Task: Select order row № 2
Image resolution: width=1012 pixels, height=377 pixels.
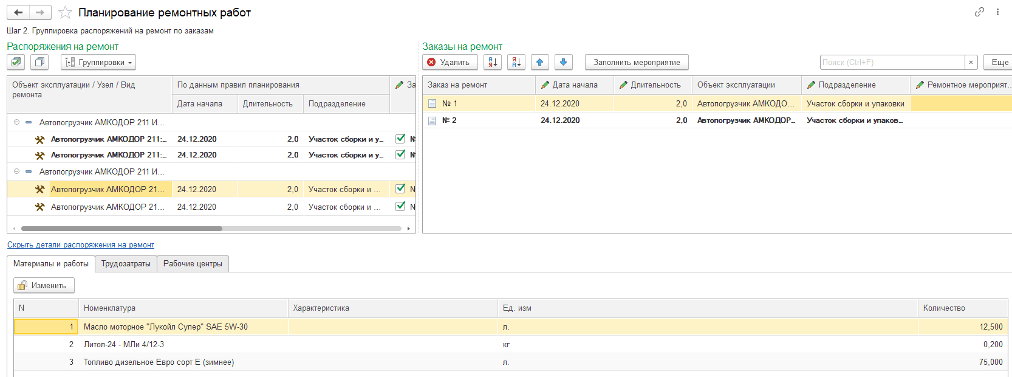Action: pos(716,121)
